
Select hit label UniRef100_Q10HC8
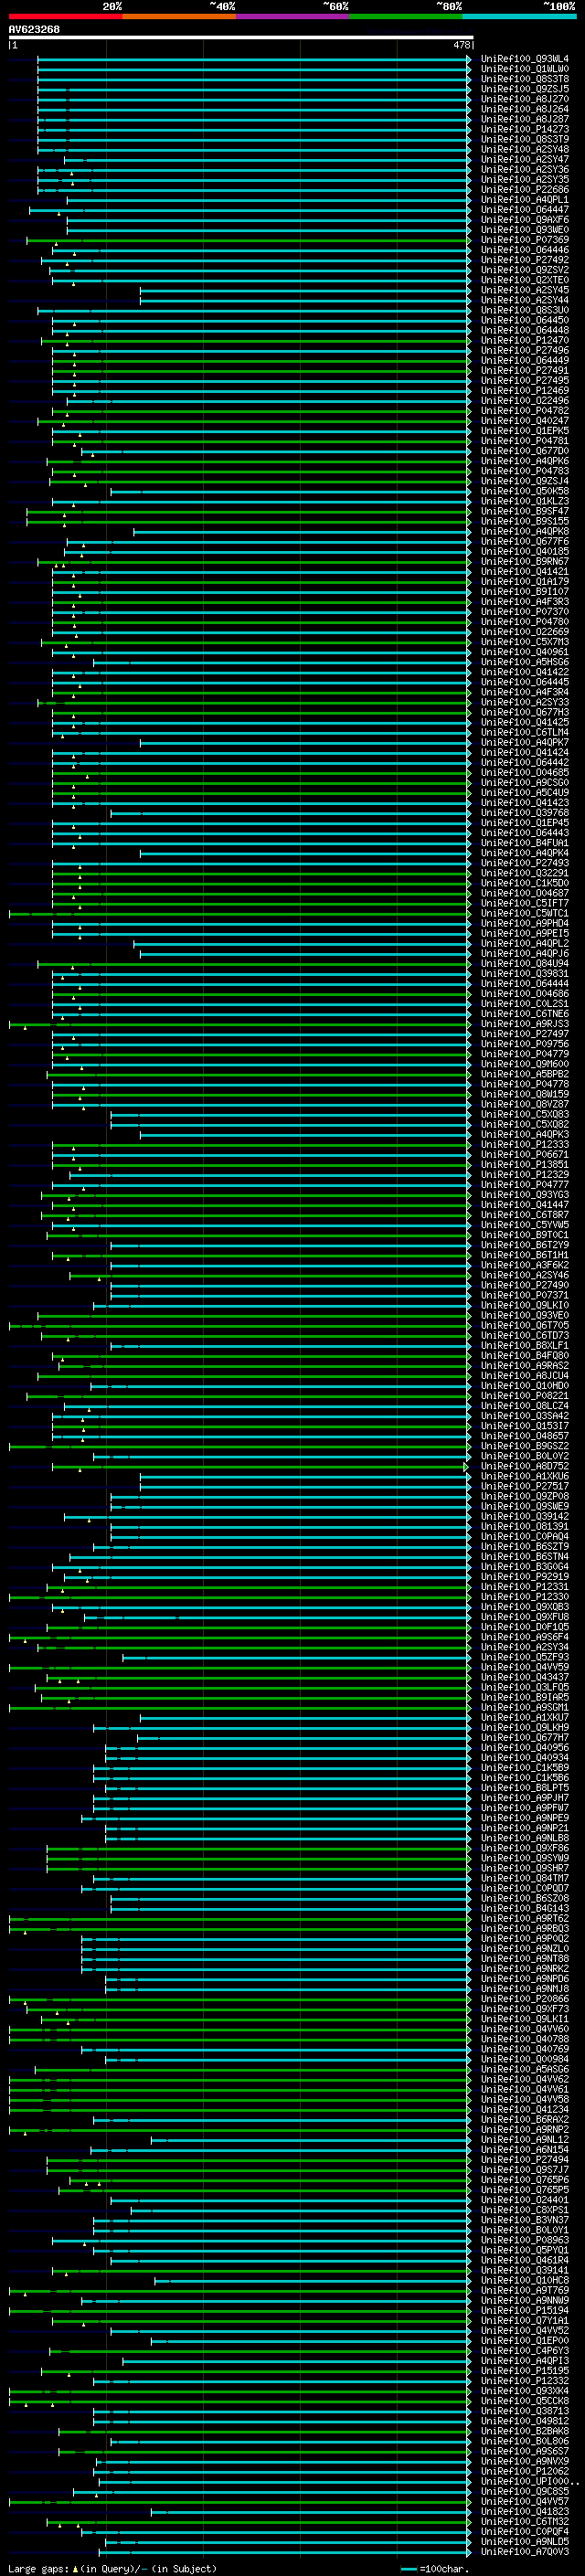click(525, 2280)
